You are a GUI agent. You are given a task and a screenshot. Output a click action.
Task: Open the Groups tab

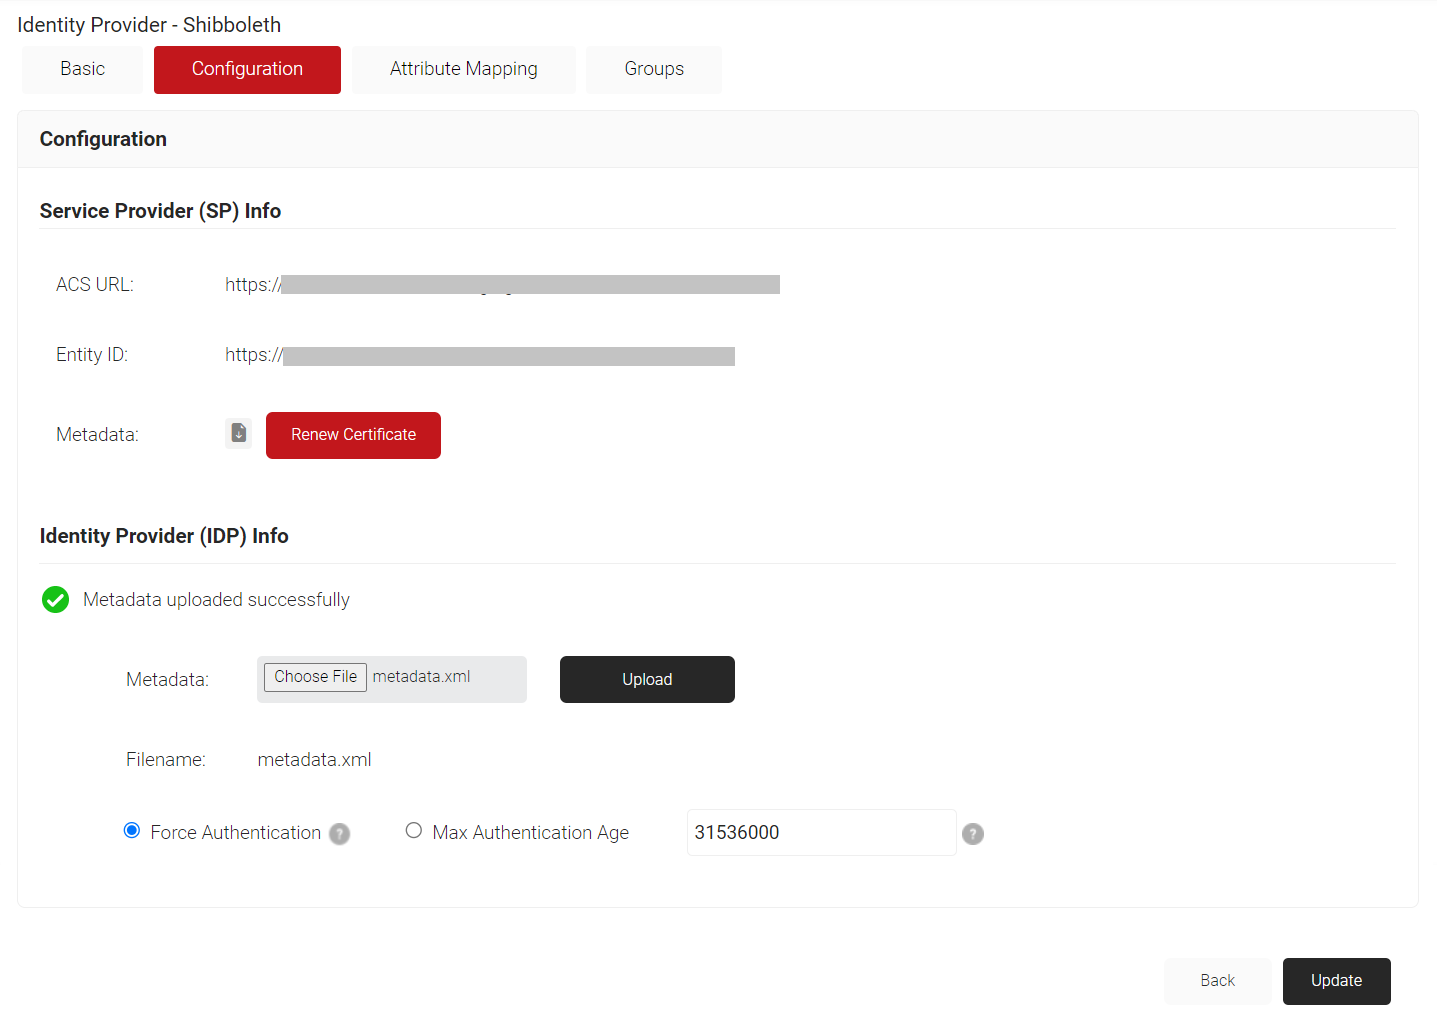[x=654, y=70]
